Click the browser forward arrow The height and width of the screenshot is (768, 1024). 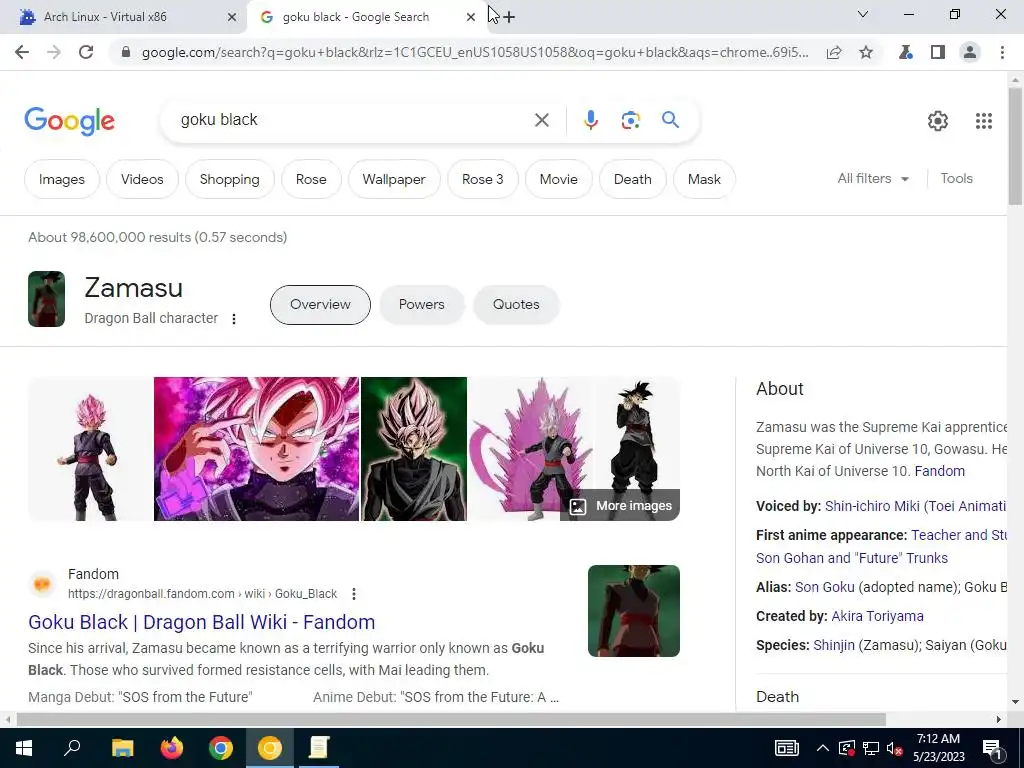click(54, 52)
